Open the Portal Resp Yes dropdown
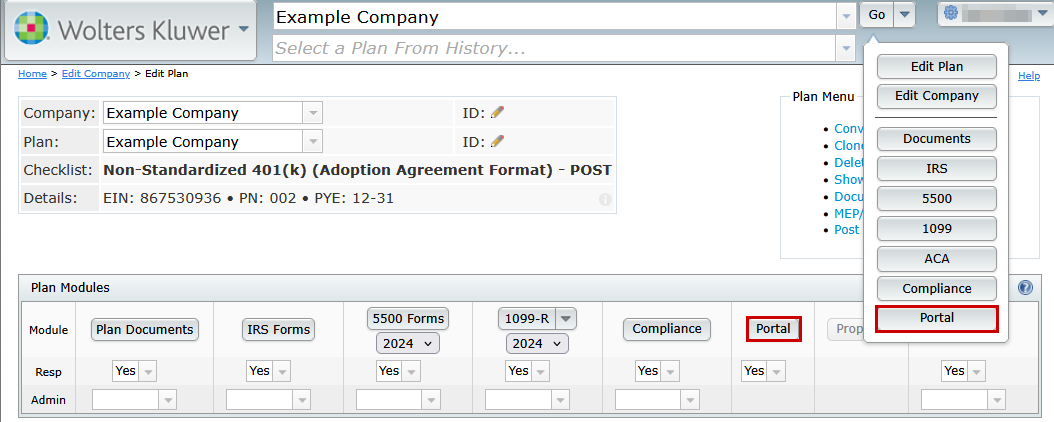The width and height of the screenshot is (1054, 422). pyautogui.click(x=775, y=371)
